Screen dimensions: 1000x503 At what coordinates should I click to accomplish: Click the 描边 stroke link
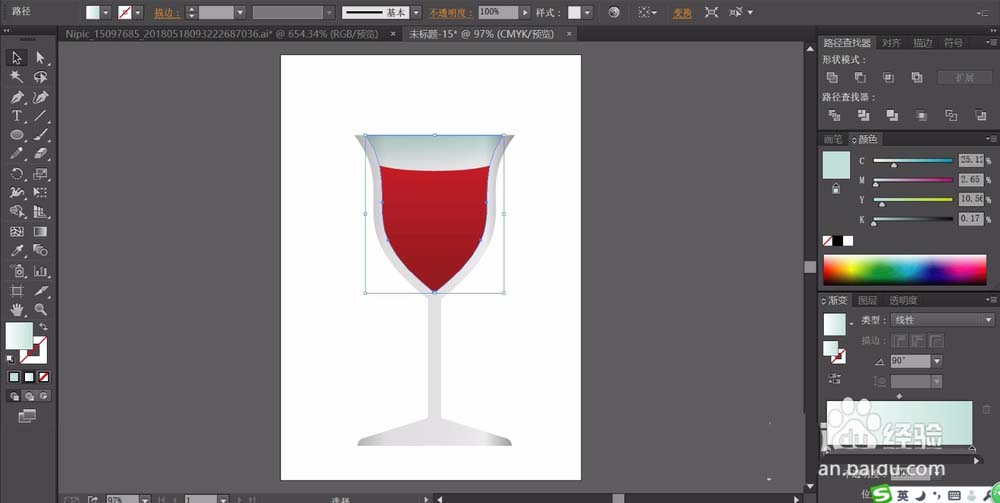coord(166,13)
